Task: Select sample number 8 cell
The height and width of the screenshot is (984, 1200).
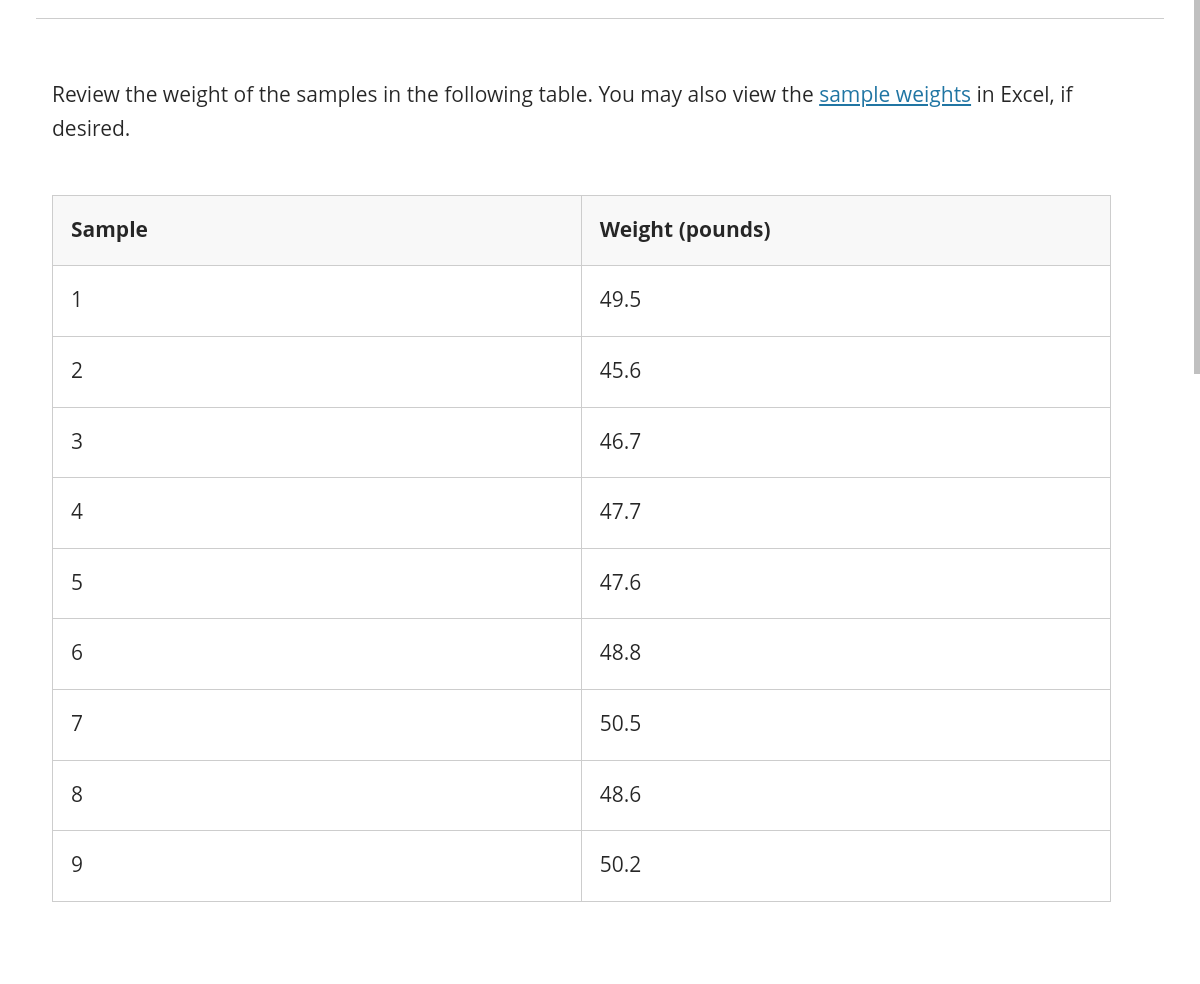Action: [x=317, y=795]
